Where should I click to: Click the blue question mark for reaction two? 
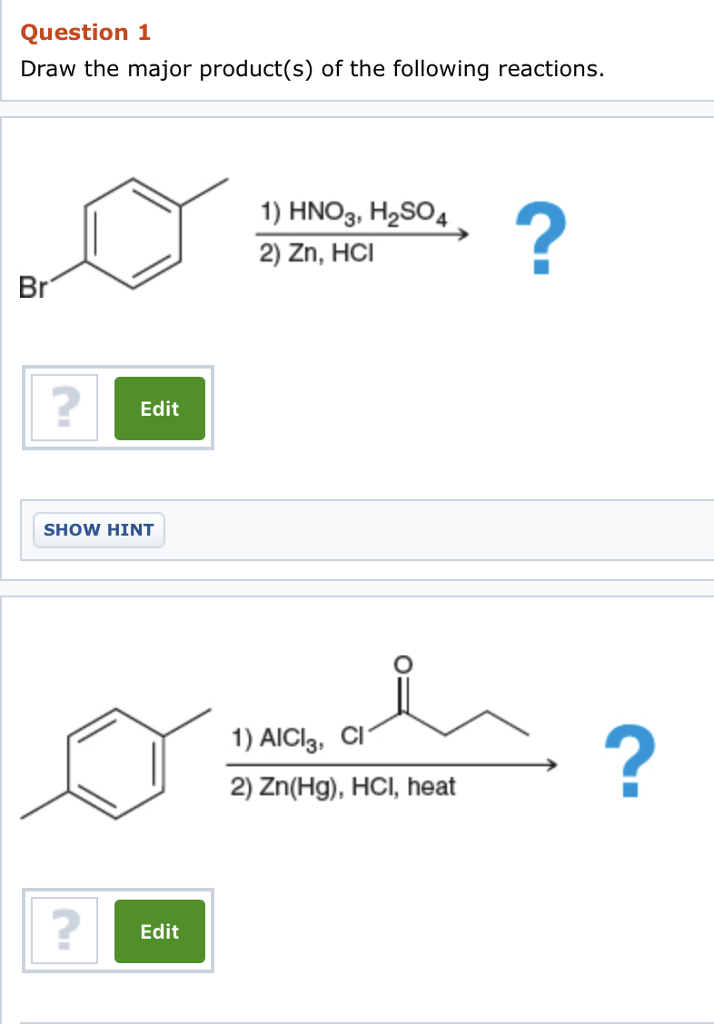coord(630,760)
